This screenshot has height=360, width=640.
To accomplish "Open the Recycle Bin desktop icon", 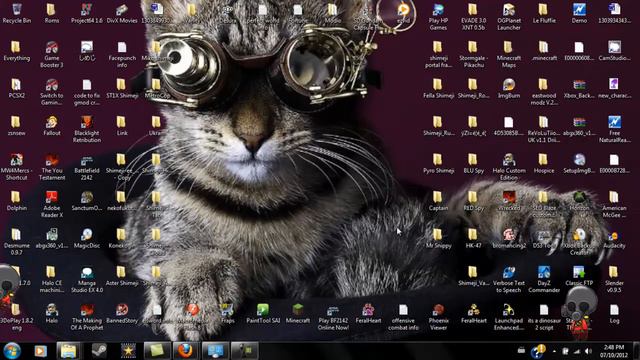I will click(17, 13).
